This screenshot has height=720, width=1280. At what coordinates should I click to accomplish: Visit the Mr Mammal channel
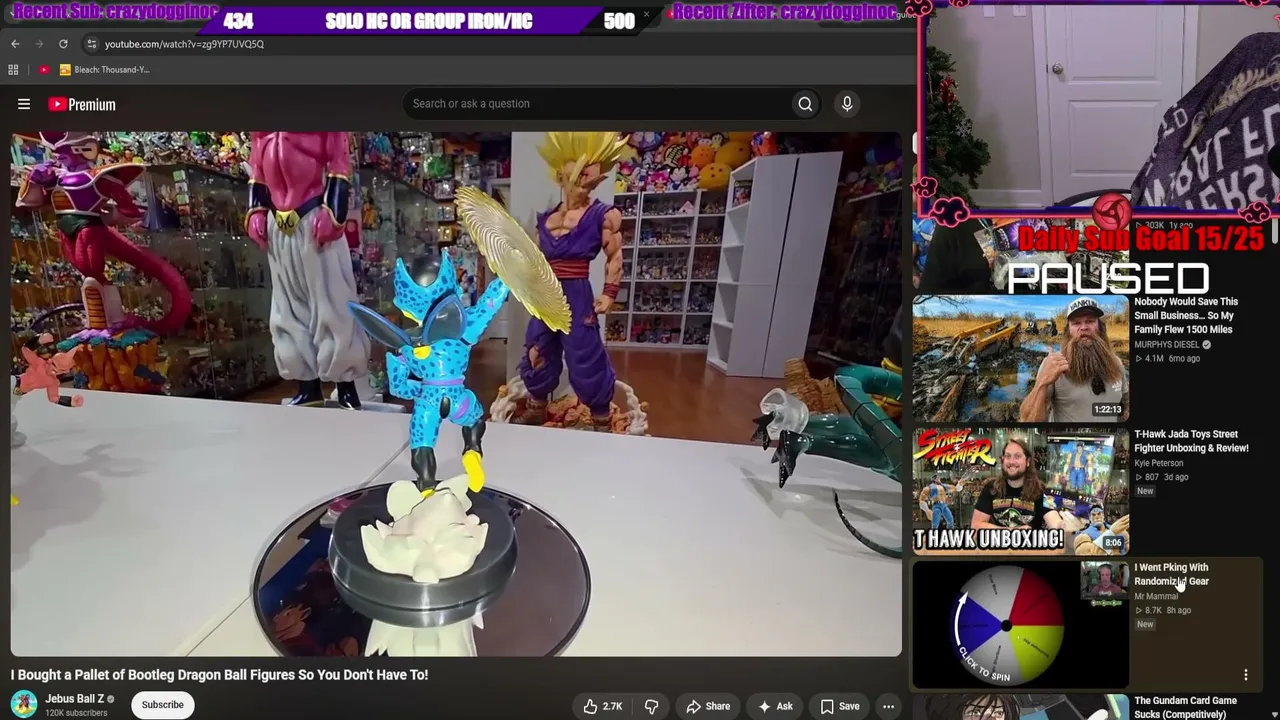(1156, 596)
